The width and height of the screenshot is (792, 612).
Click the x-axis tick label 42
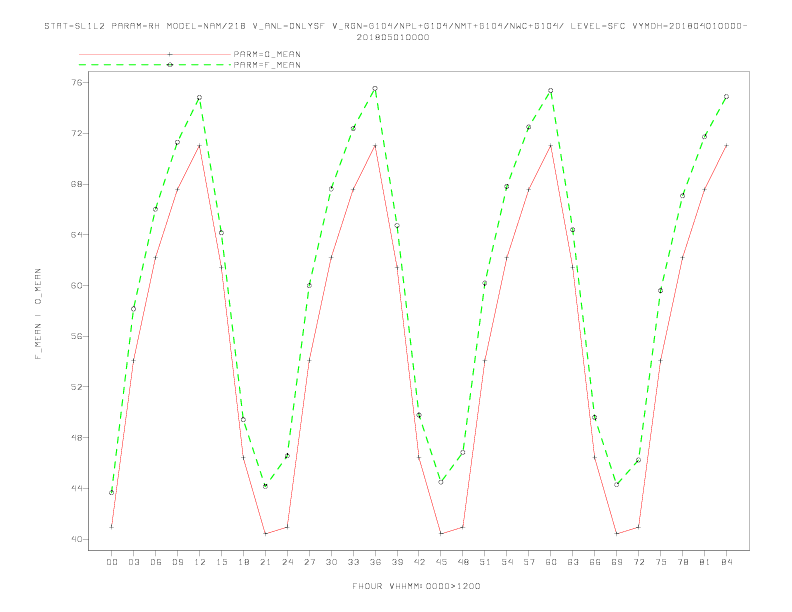click(419, 562)
